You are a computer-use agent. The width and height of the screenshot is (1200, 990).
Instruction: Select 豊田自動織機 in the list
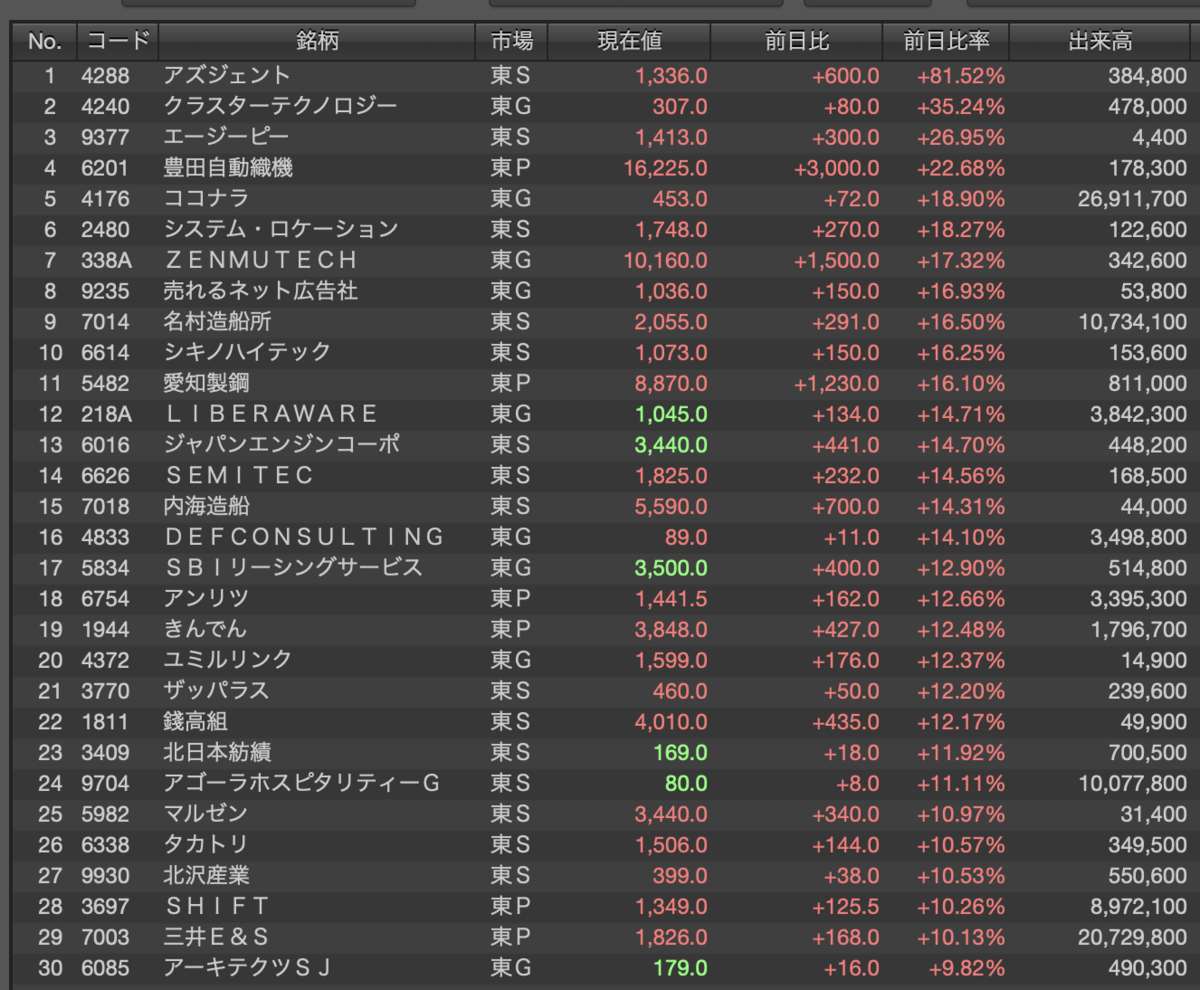pos(602,168)
